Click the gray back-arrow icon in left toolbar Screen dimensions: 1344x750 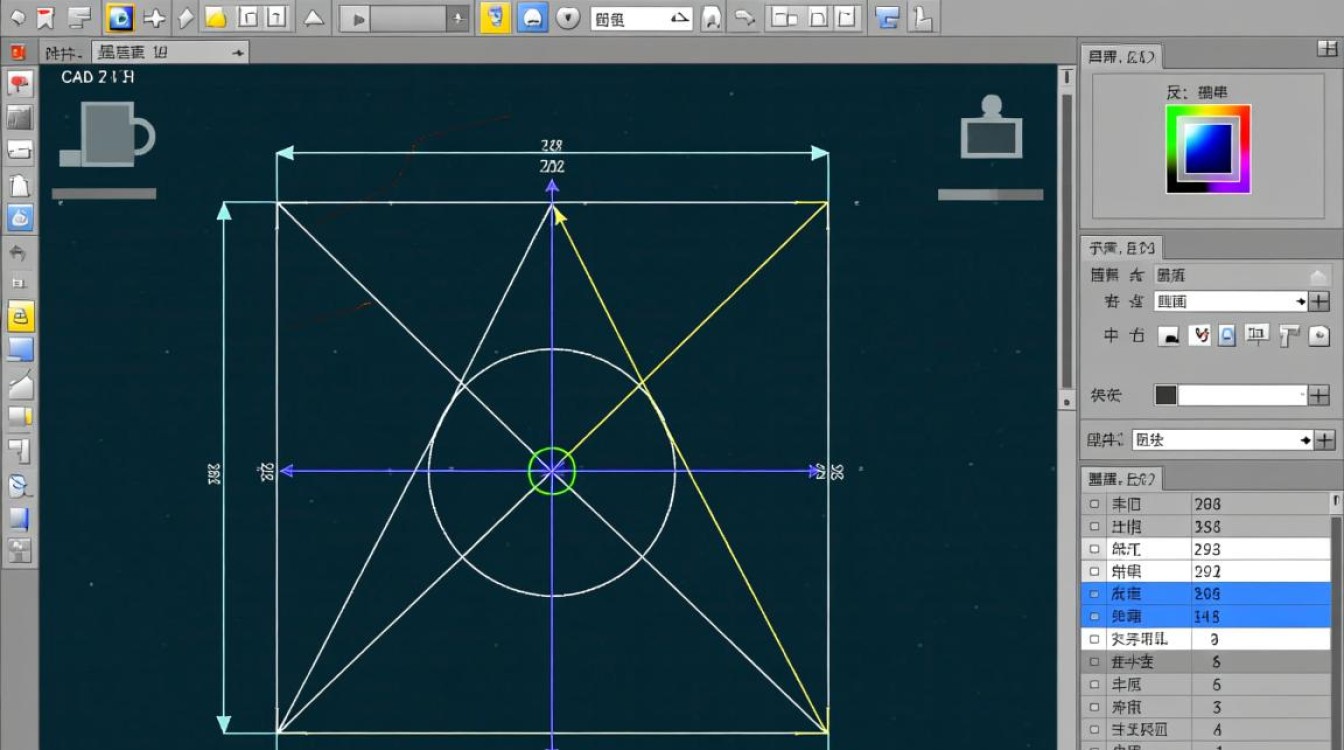click(19, 253)
